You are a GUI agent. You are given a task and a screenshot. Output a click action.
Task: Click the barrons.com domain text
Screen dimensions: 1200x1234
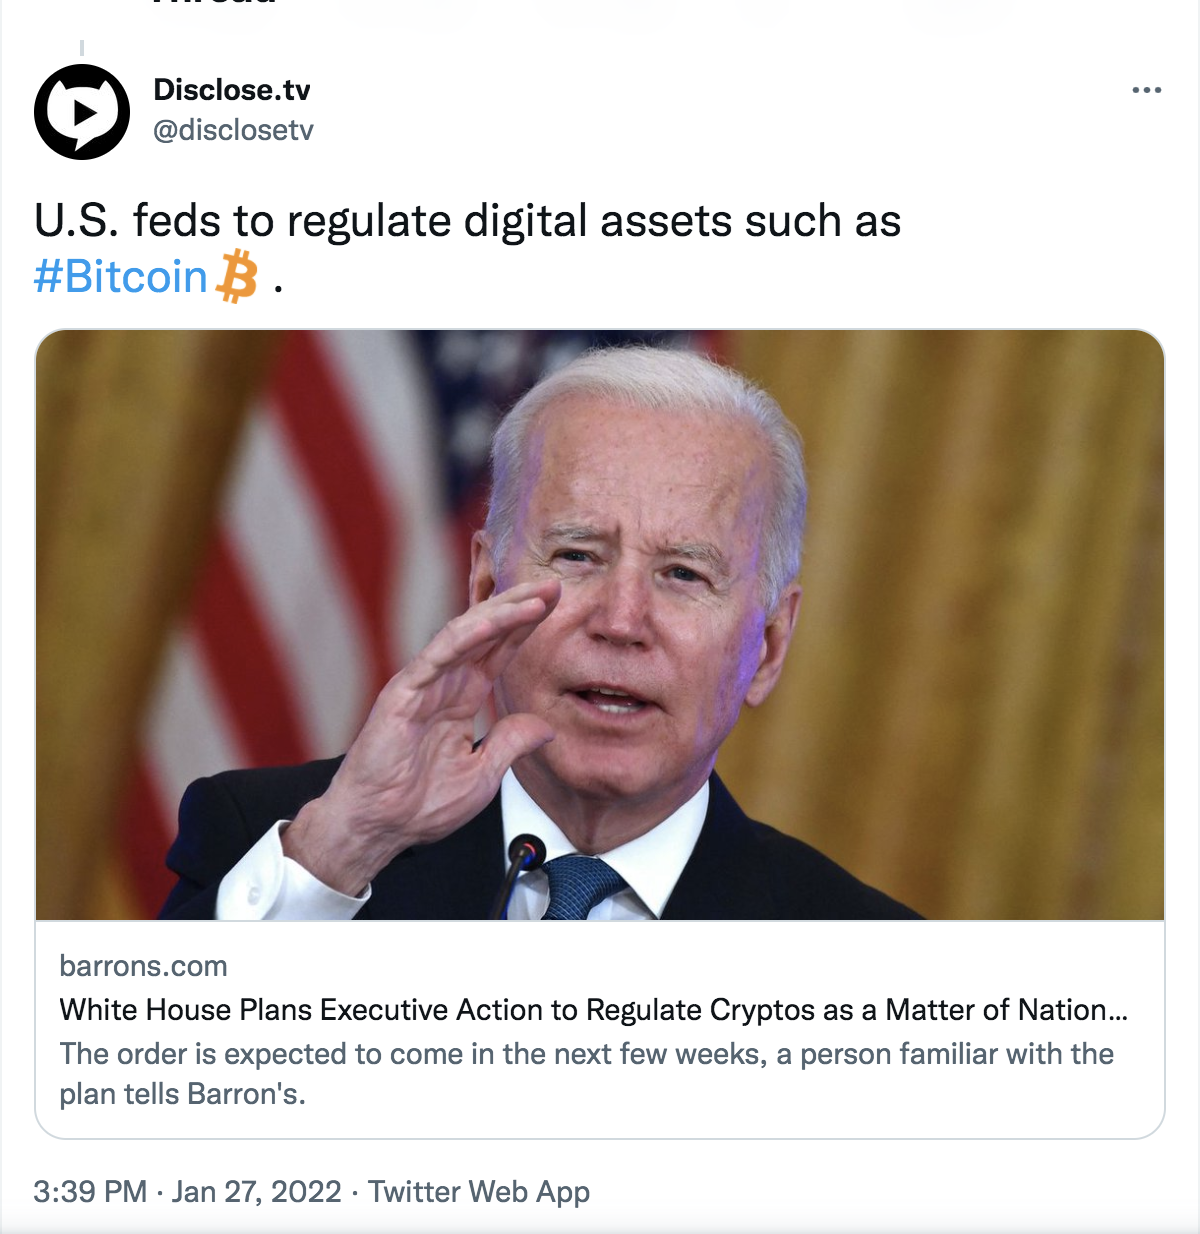(143, 966)
